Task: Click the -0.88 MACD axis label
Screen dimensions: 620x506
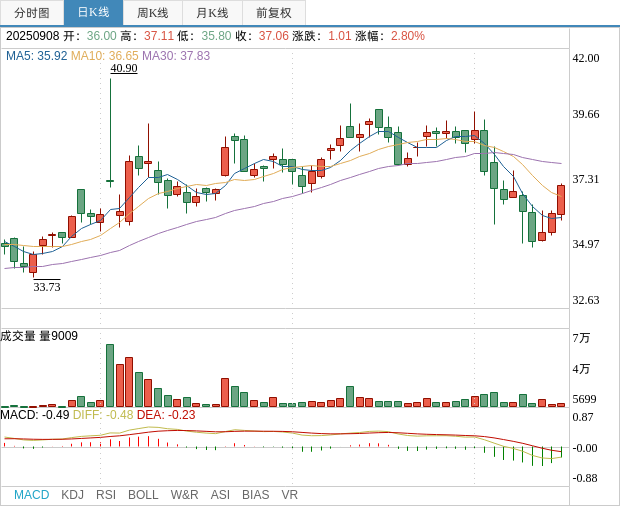Action: point(584,478)
